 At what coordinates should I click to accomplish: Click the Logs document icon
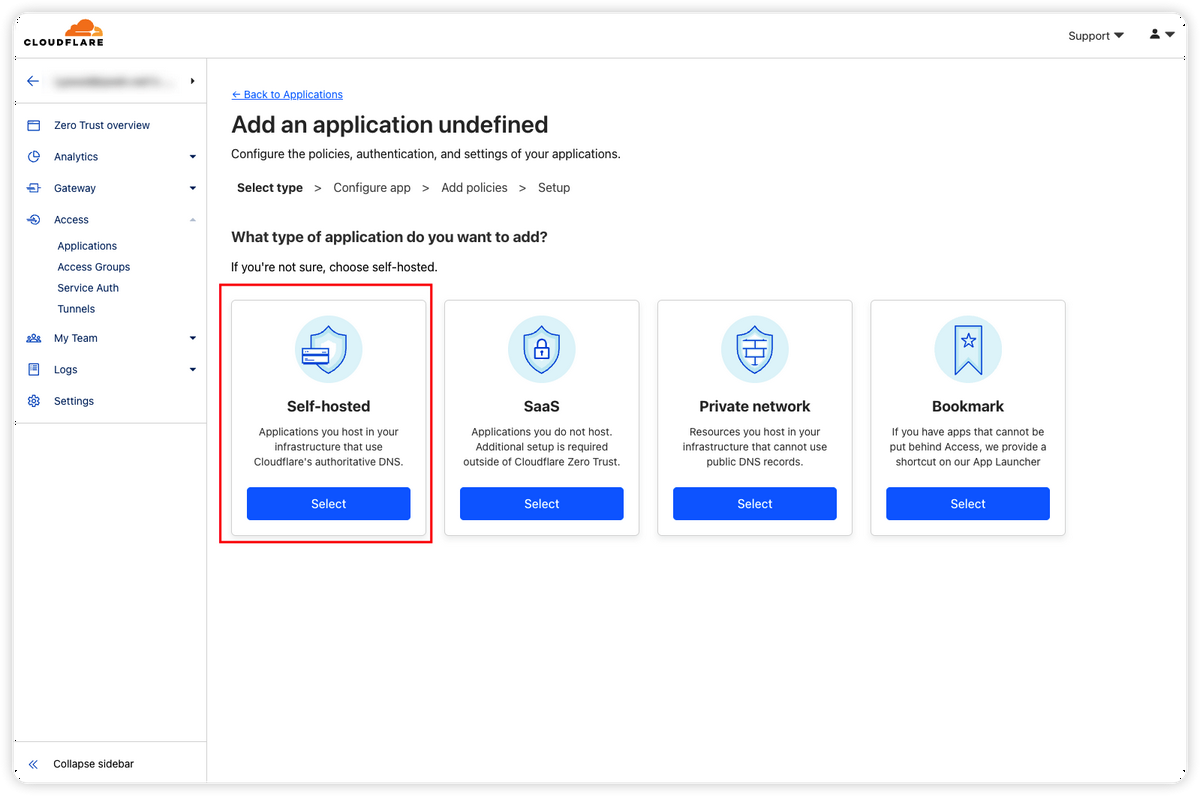pos(34,369)
